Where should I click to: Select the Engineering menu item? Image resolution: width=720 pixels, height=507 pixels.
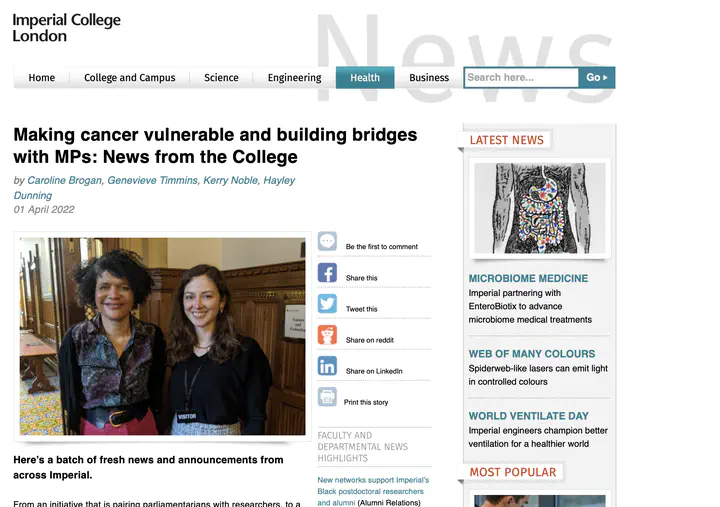[294, 78]
